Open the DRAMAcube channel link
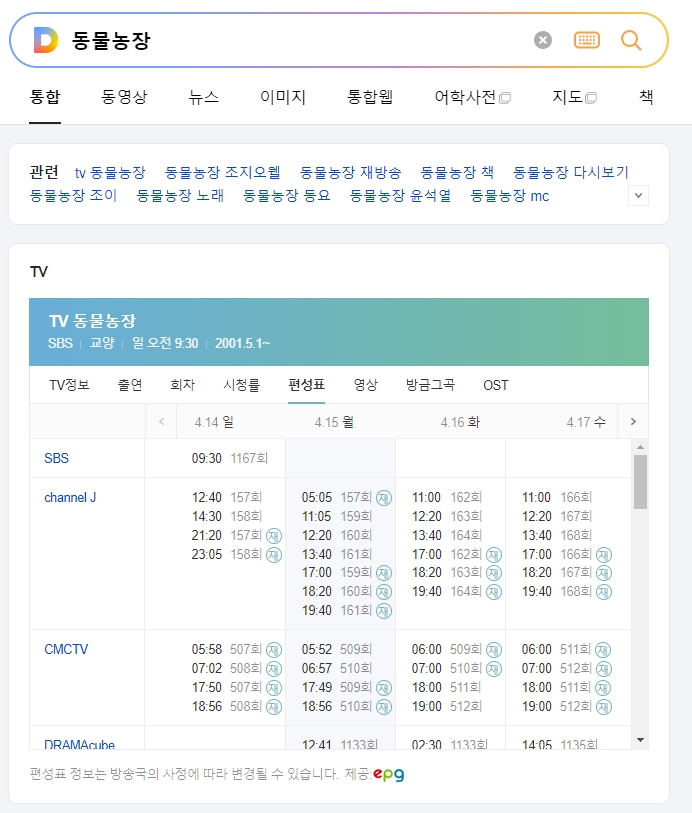 click(x=79, y=745)
